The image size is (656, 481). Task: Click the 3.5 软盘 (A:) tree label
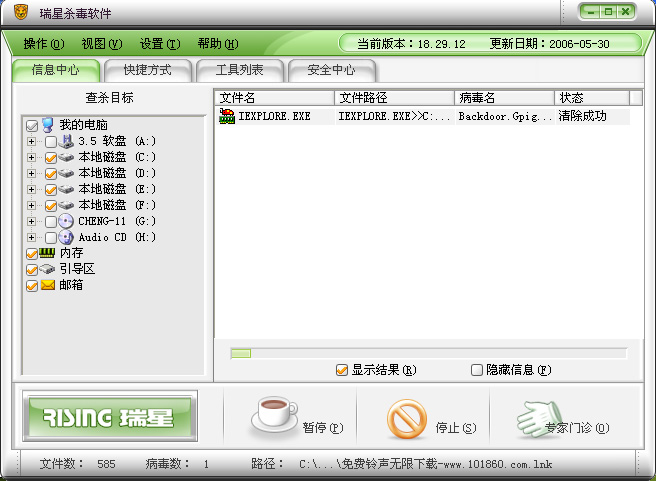click(117, 141)
